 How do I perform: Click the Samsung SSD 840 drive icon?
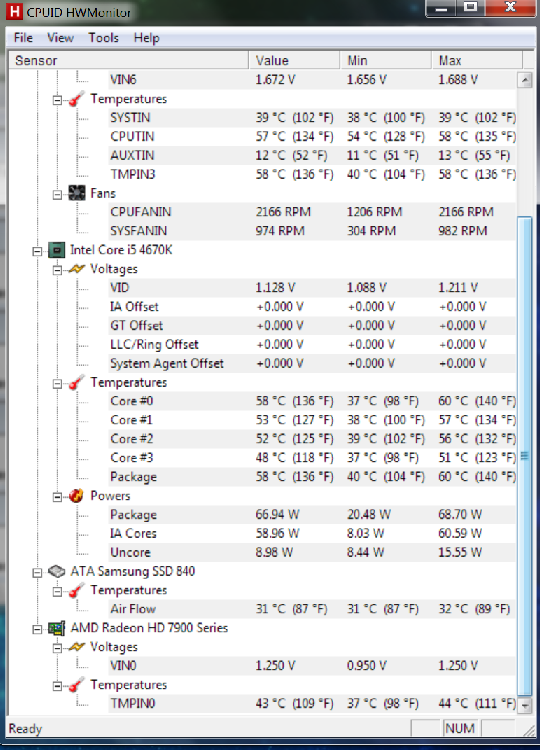(x=57, y=571)
